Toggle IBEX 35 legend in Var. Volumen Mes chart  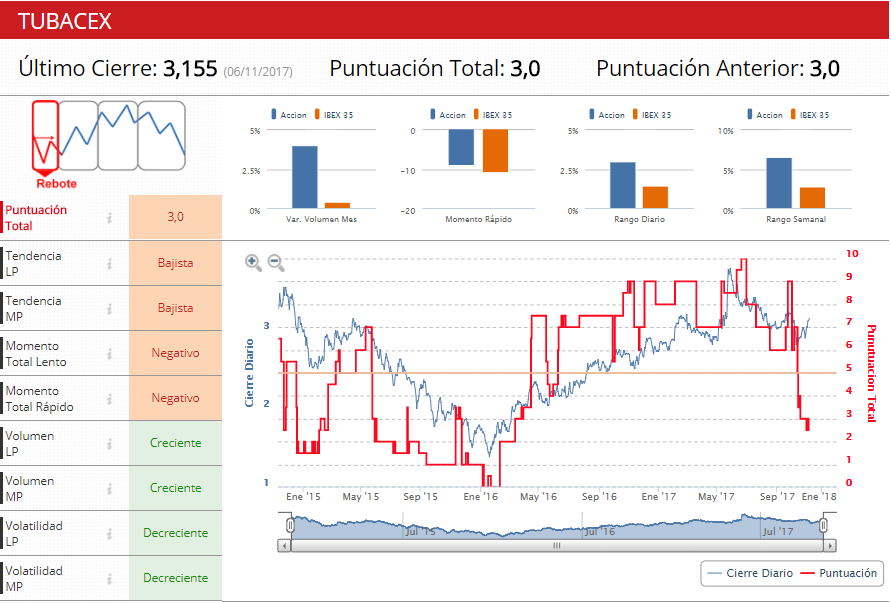click(334, 115)
